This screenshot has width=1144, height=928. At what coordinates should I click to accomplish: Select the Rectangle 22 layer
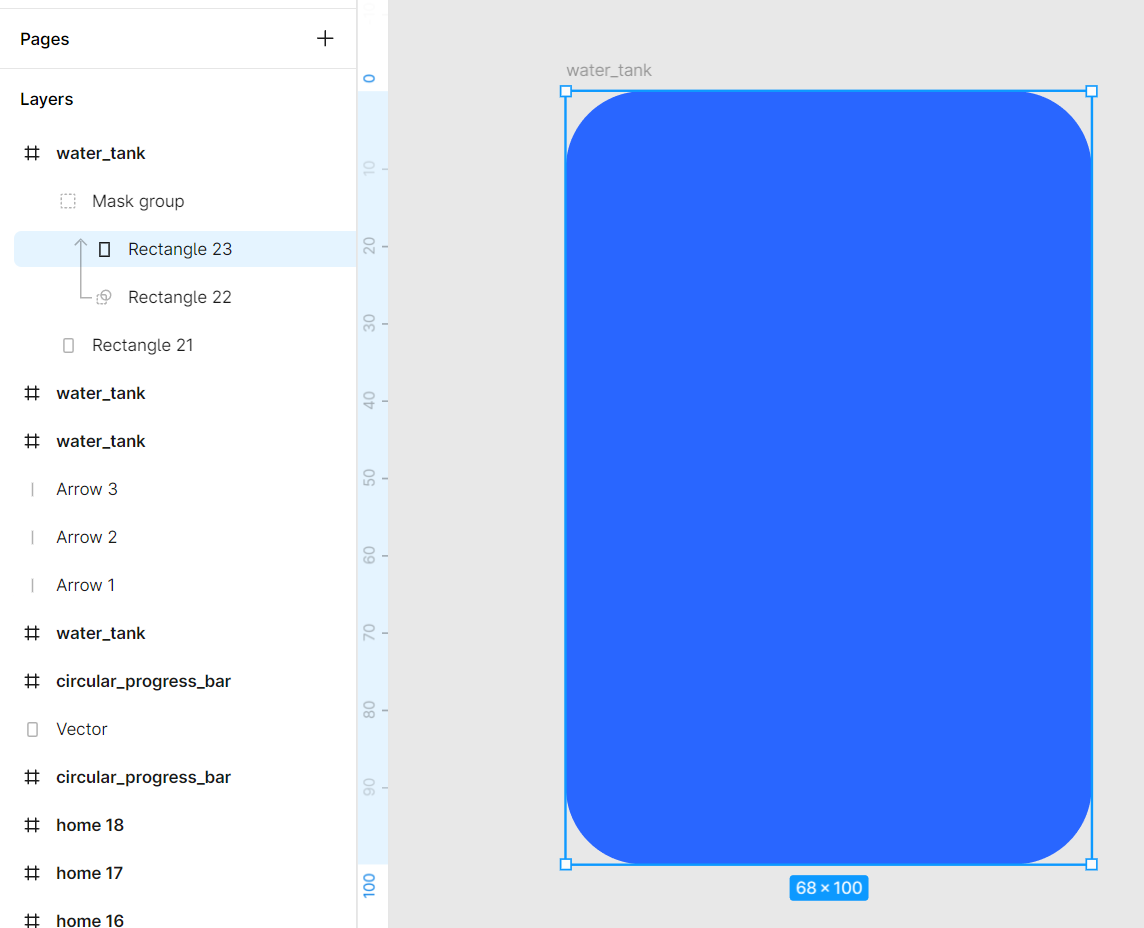[180, 297]
